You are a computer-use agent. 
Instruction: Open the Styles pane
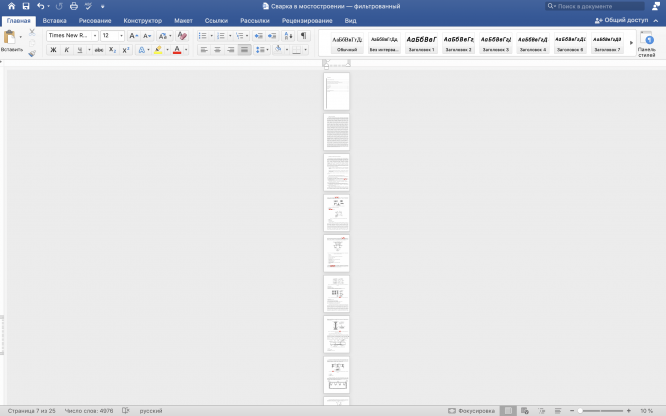(646, 44)
